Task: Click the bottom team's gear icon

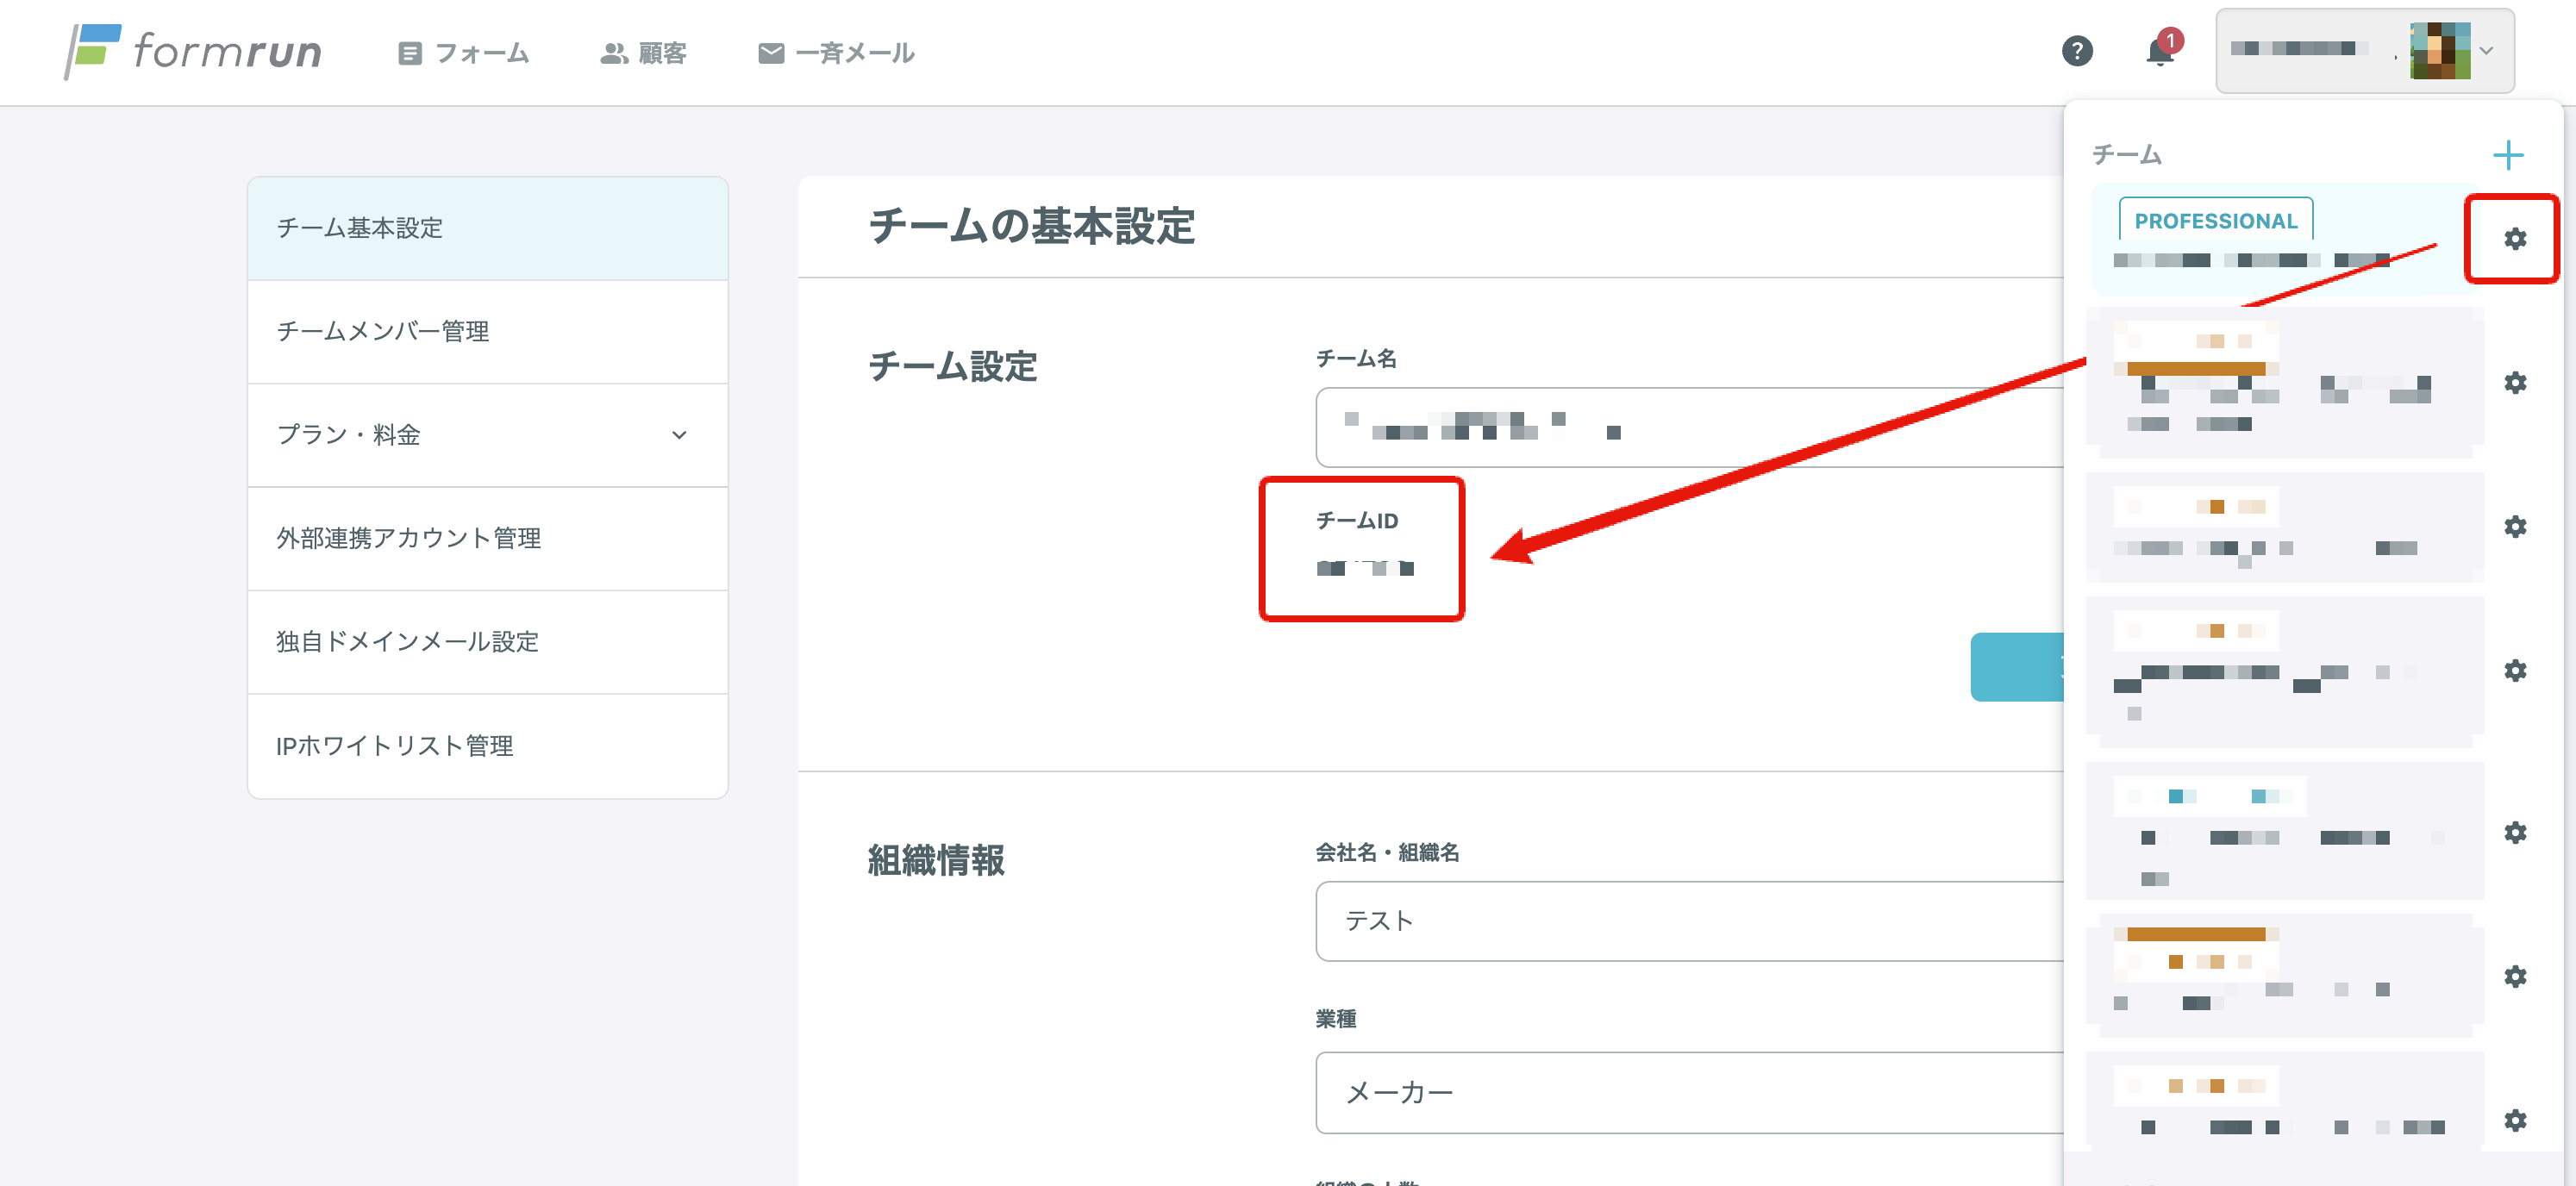Action: (x=2514, y=1120)
